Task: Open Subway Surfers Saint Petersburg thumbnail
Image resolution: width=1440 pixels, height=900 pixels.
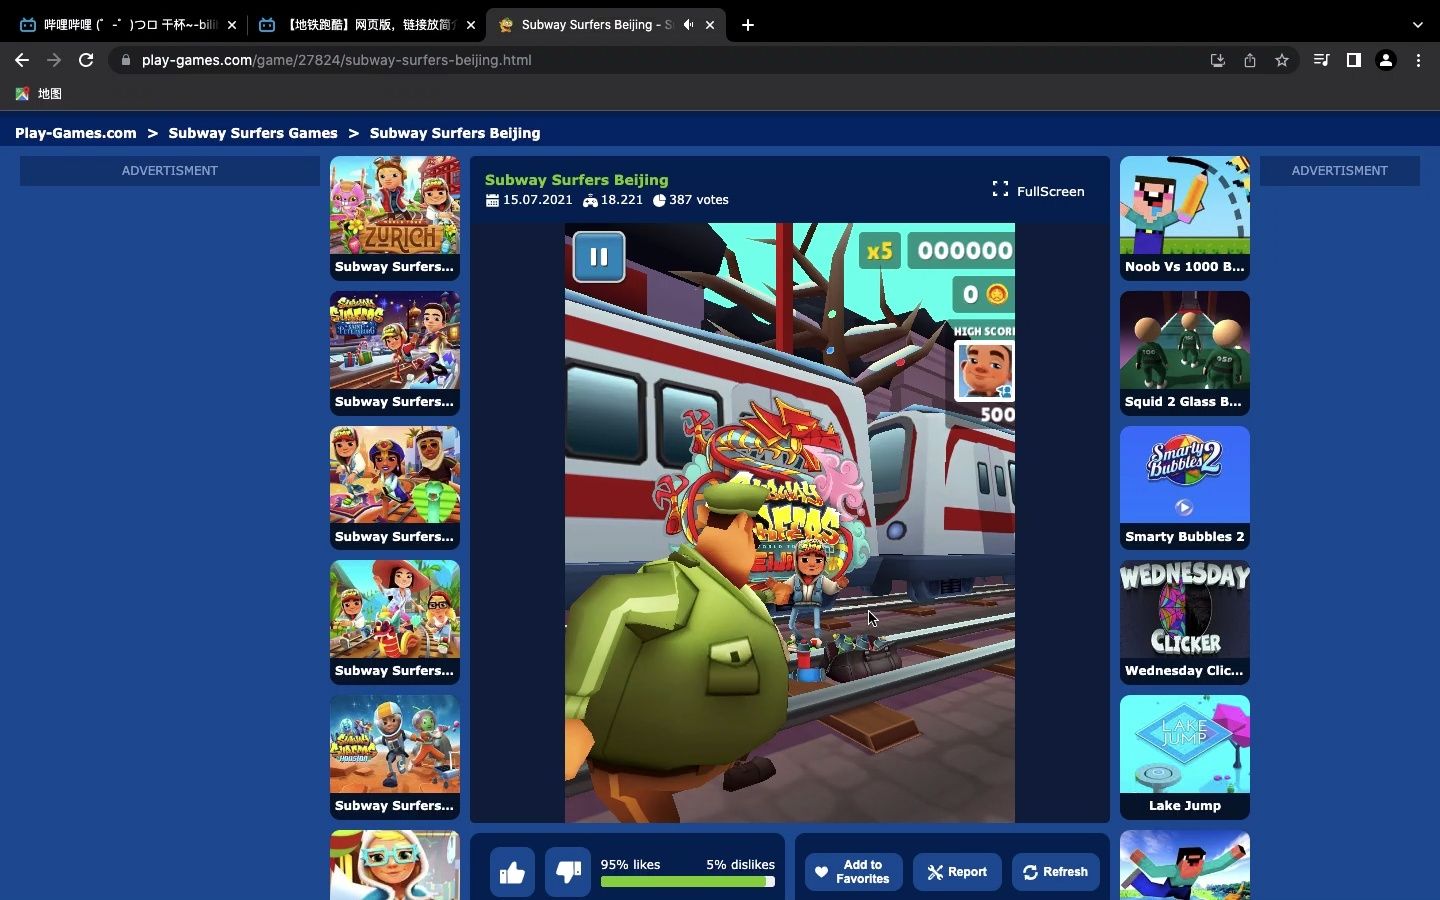Action: click(x=395, y=353)
